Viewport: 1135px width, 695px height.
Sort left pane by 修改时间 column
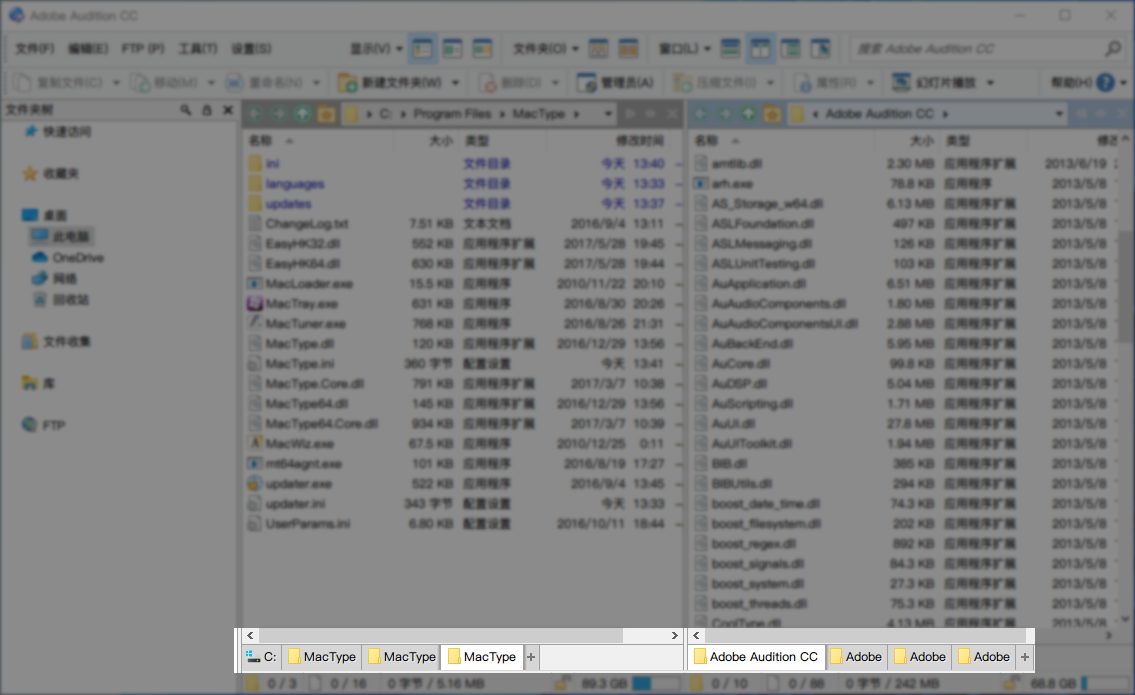click(640, 140)
